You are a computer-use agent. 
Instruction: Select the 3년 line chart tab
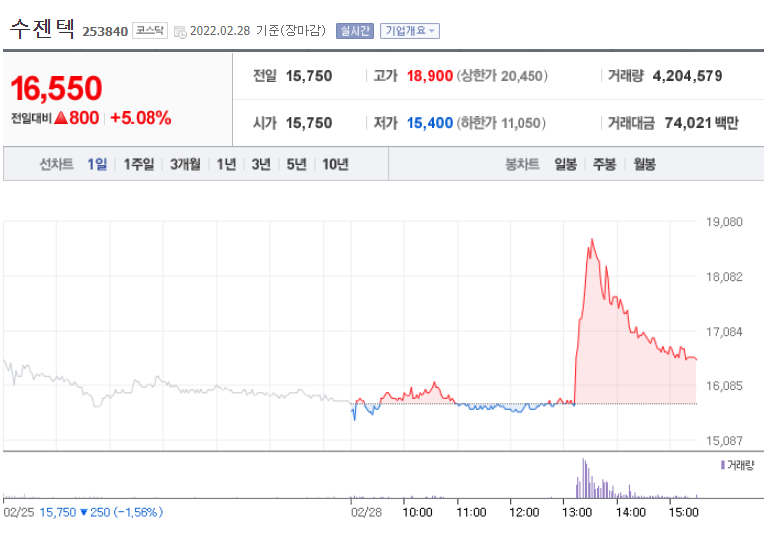click(x=261, y=164)
